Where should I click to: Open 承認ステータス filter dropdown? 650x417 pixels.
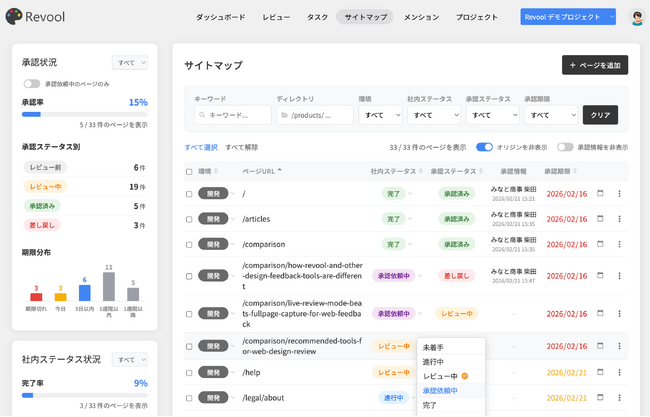point(492,115)
